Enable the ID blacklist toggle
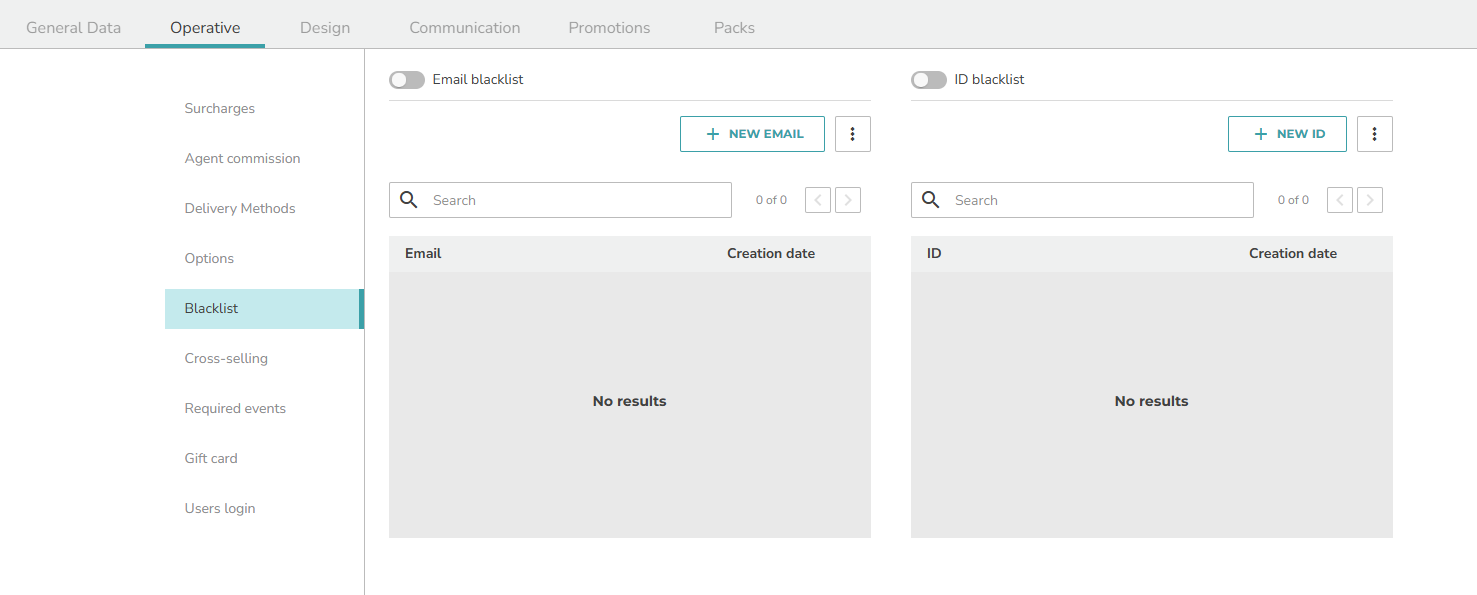 click(929, 80)
